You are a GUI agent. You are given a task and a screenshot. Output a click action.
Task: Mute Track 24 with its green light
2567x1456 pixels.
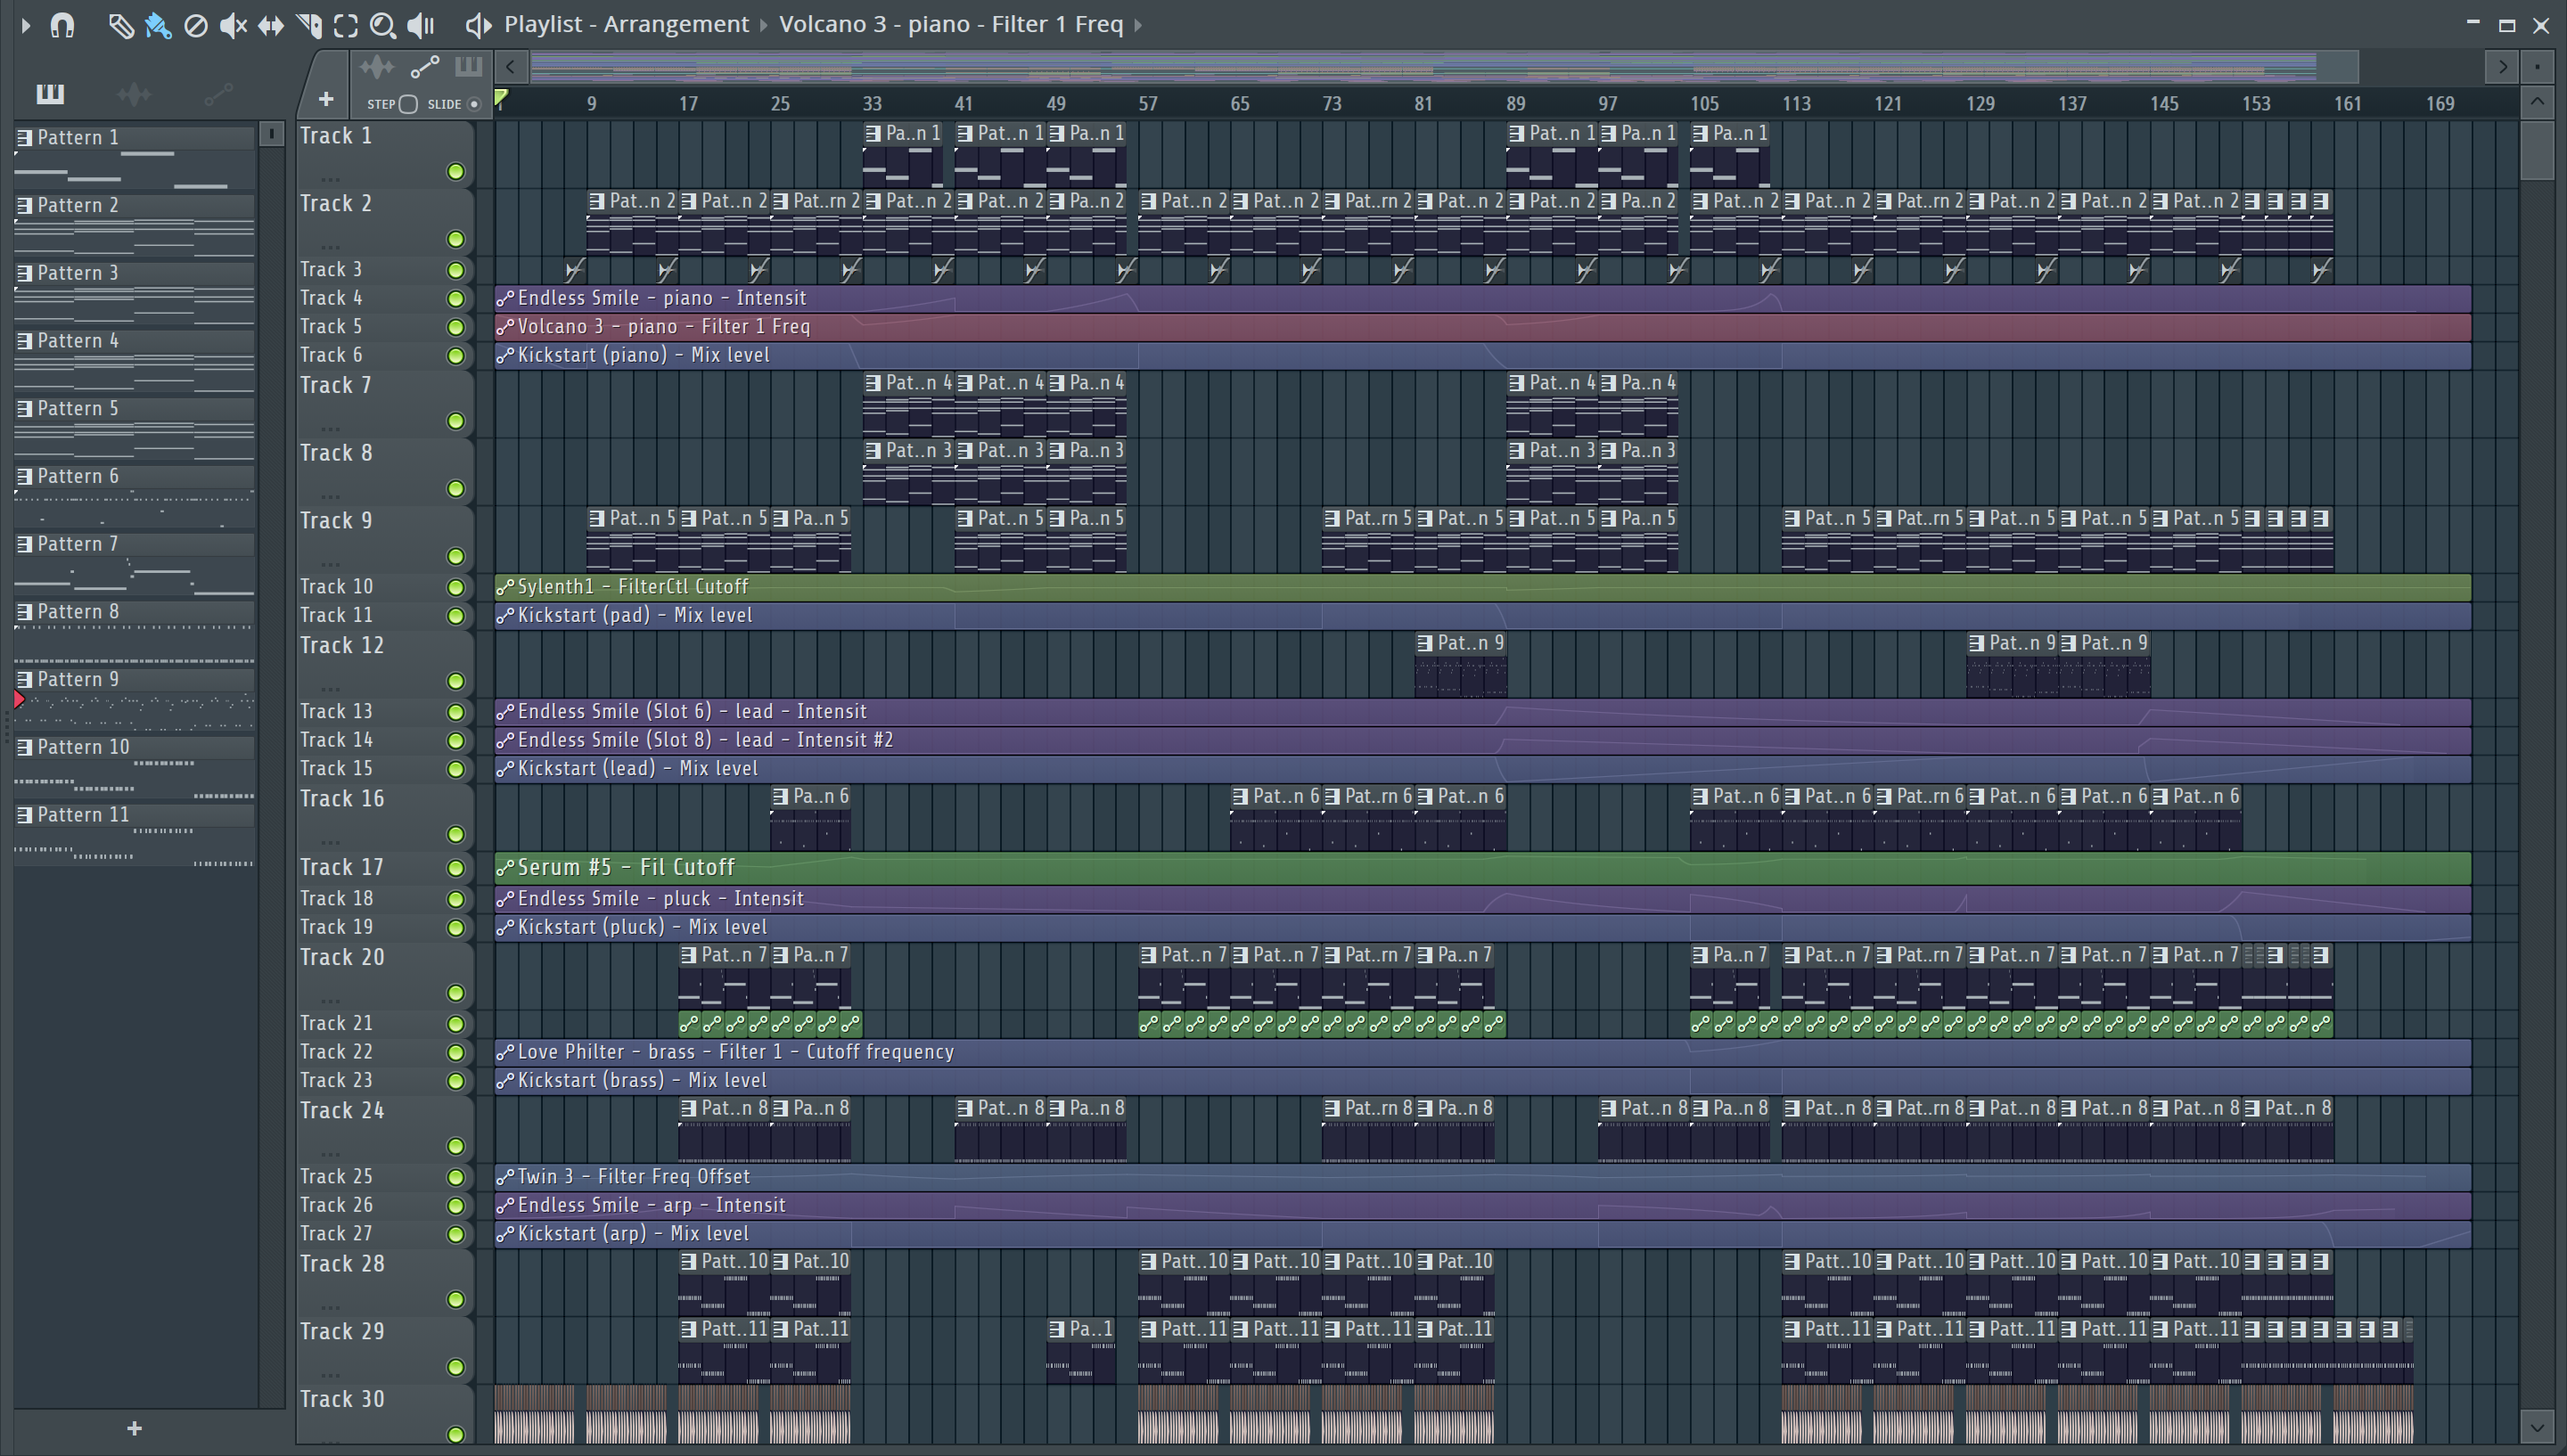tap(456, 1146)
